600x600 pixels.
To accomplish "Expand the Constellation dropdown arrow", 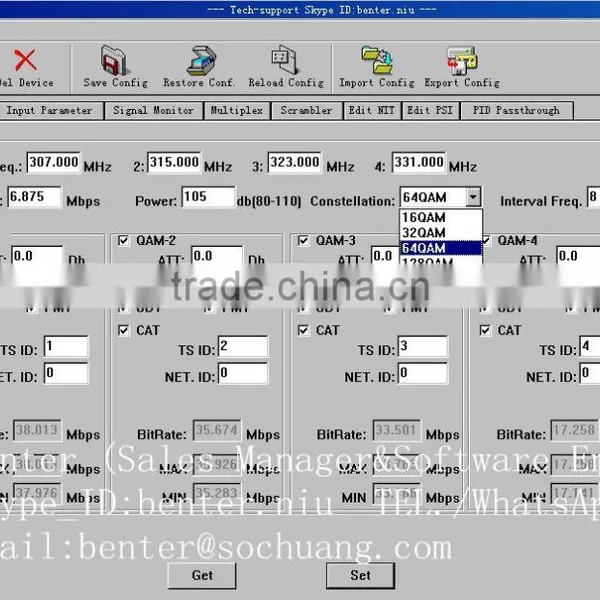I will (x=473, y=197).
